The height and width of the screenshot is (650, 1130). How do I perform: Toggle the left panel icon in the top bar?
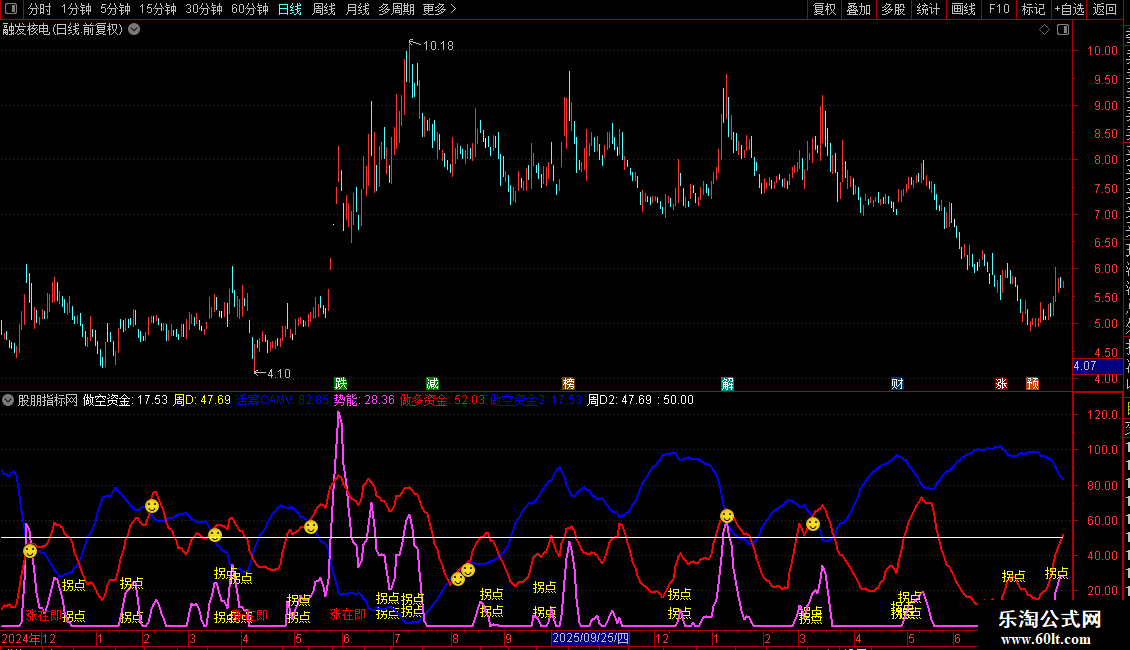(11, 9)
